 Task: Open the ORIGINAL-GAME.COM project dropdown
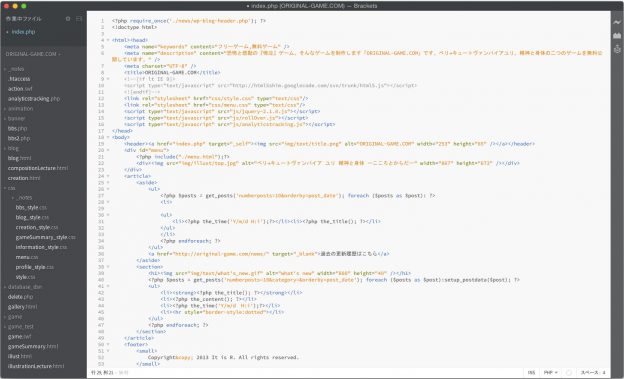point(33,54)
